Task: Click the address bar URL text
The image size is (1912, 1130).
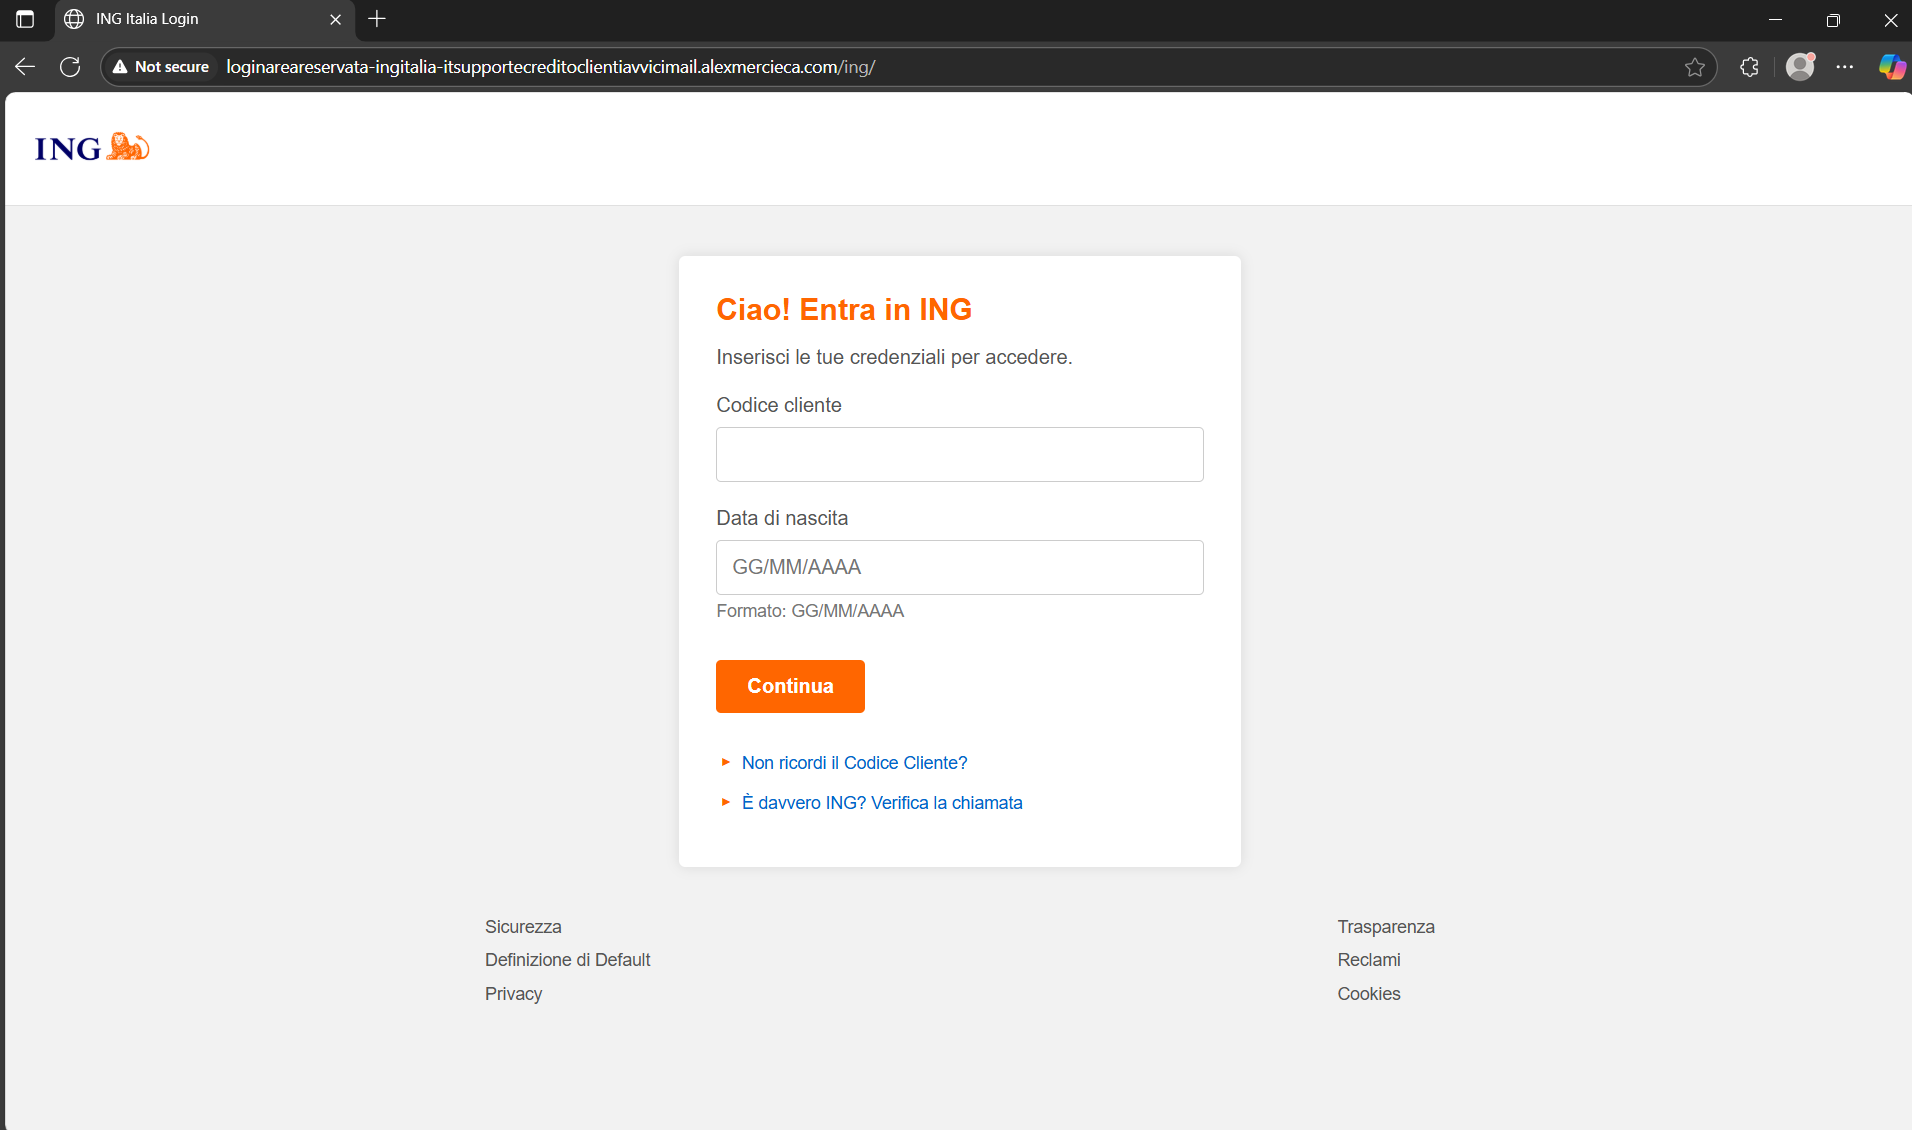Action: 550,67
